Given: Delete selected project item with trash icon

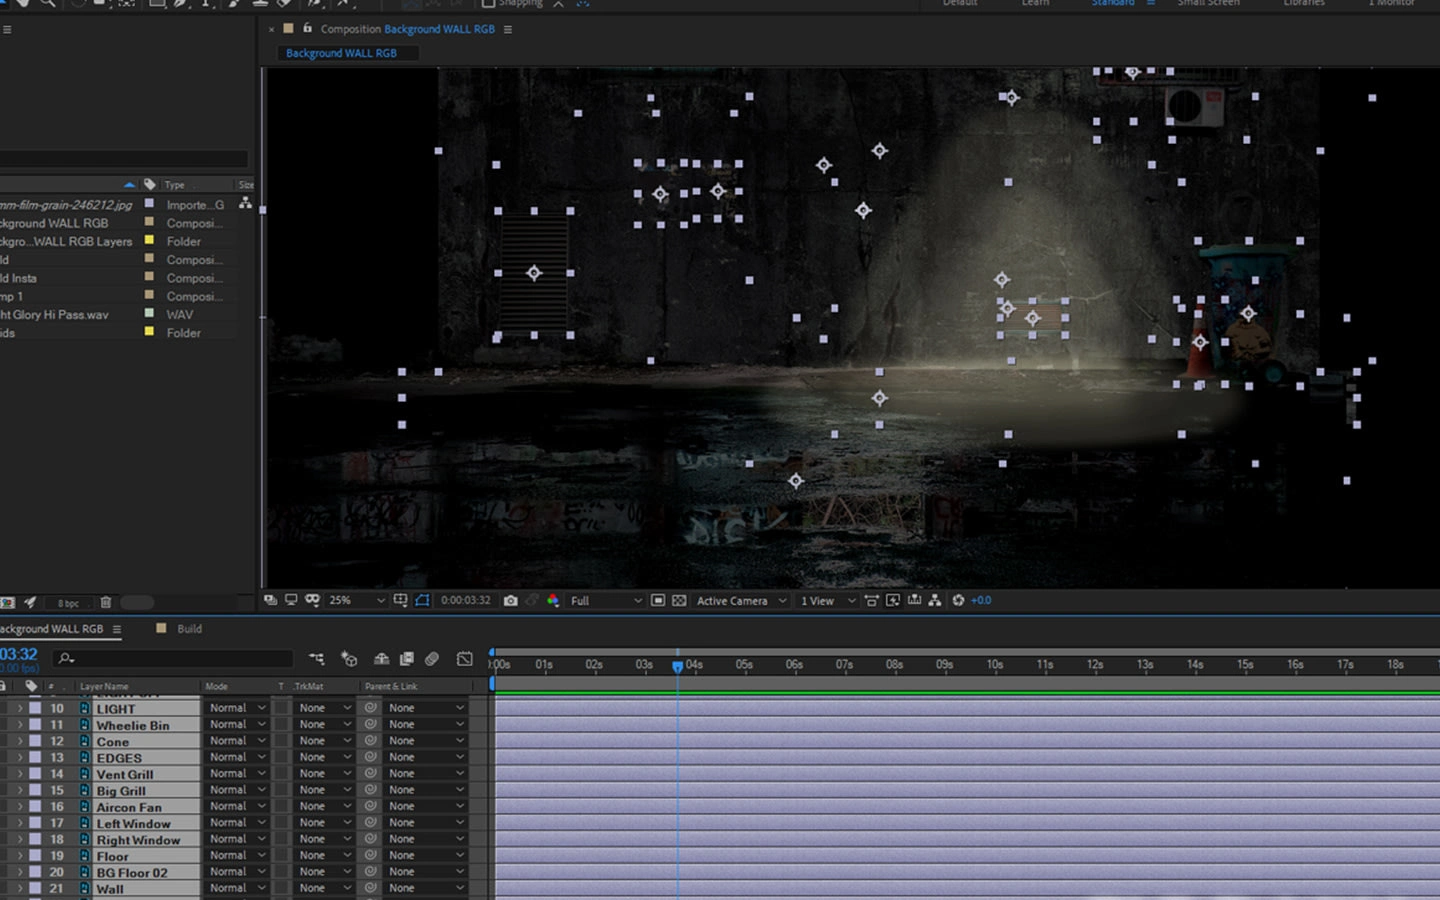Looking at the screenshot, I should (x=106, y=602).
